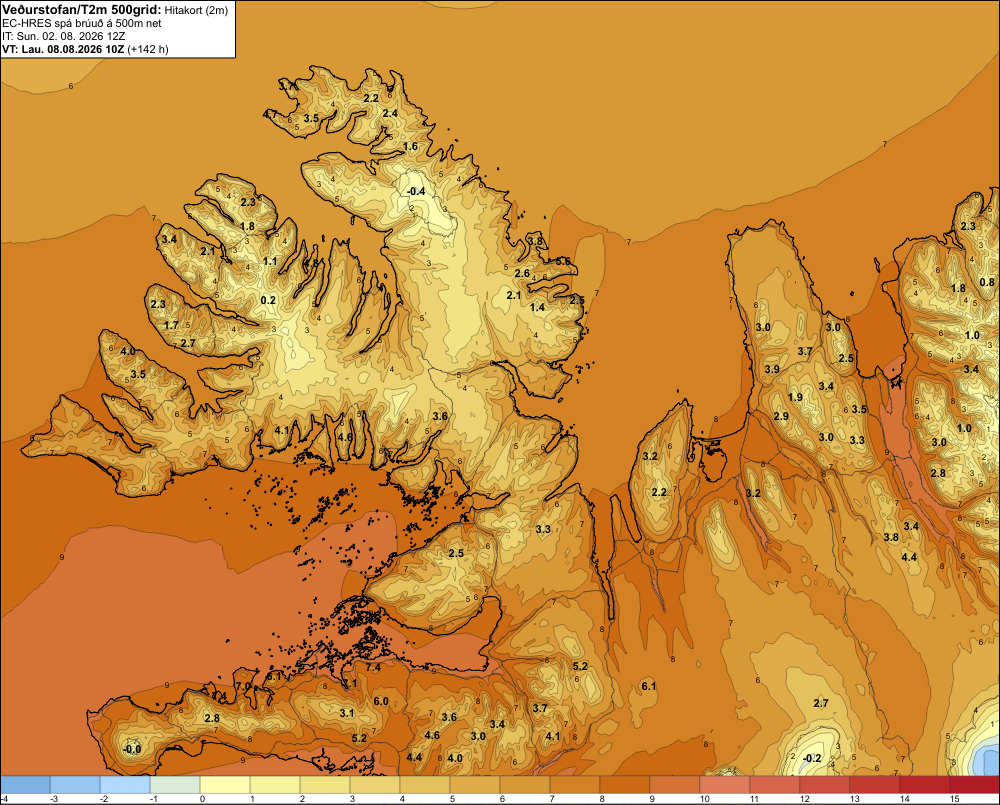Screen dimensions: 1000x805
Task: Click the '2.6' temperature value
Action: [x=522, y=274]
